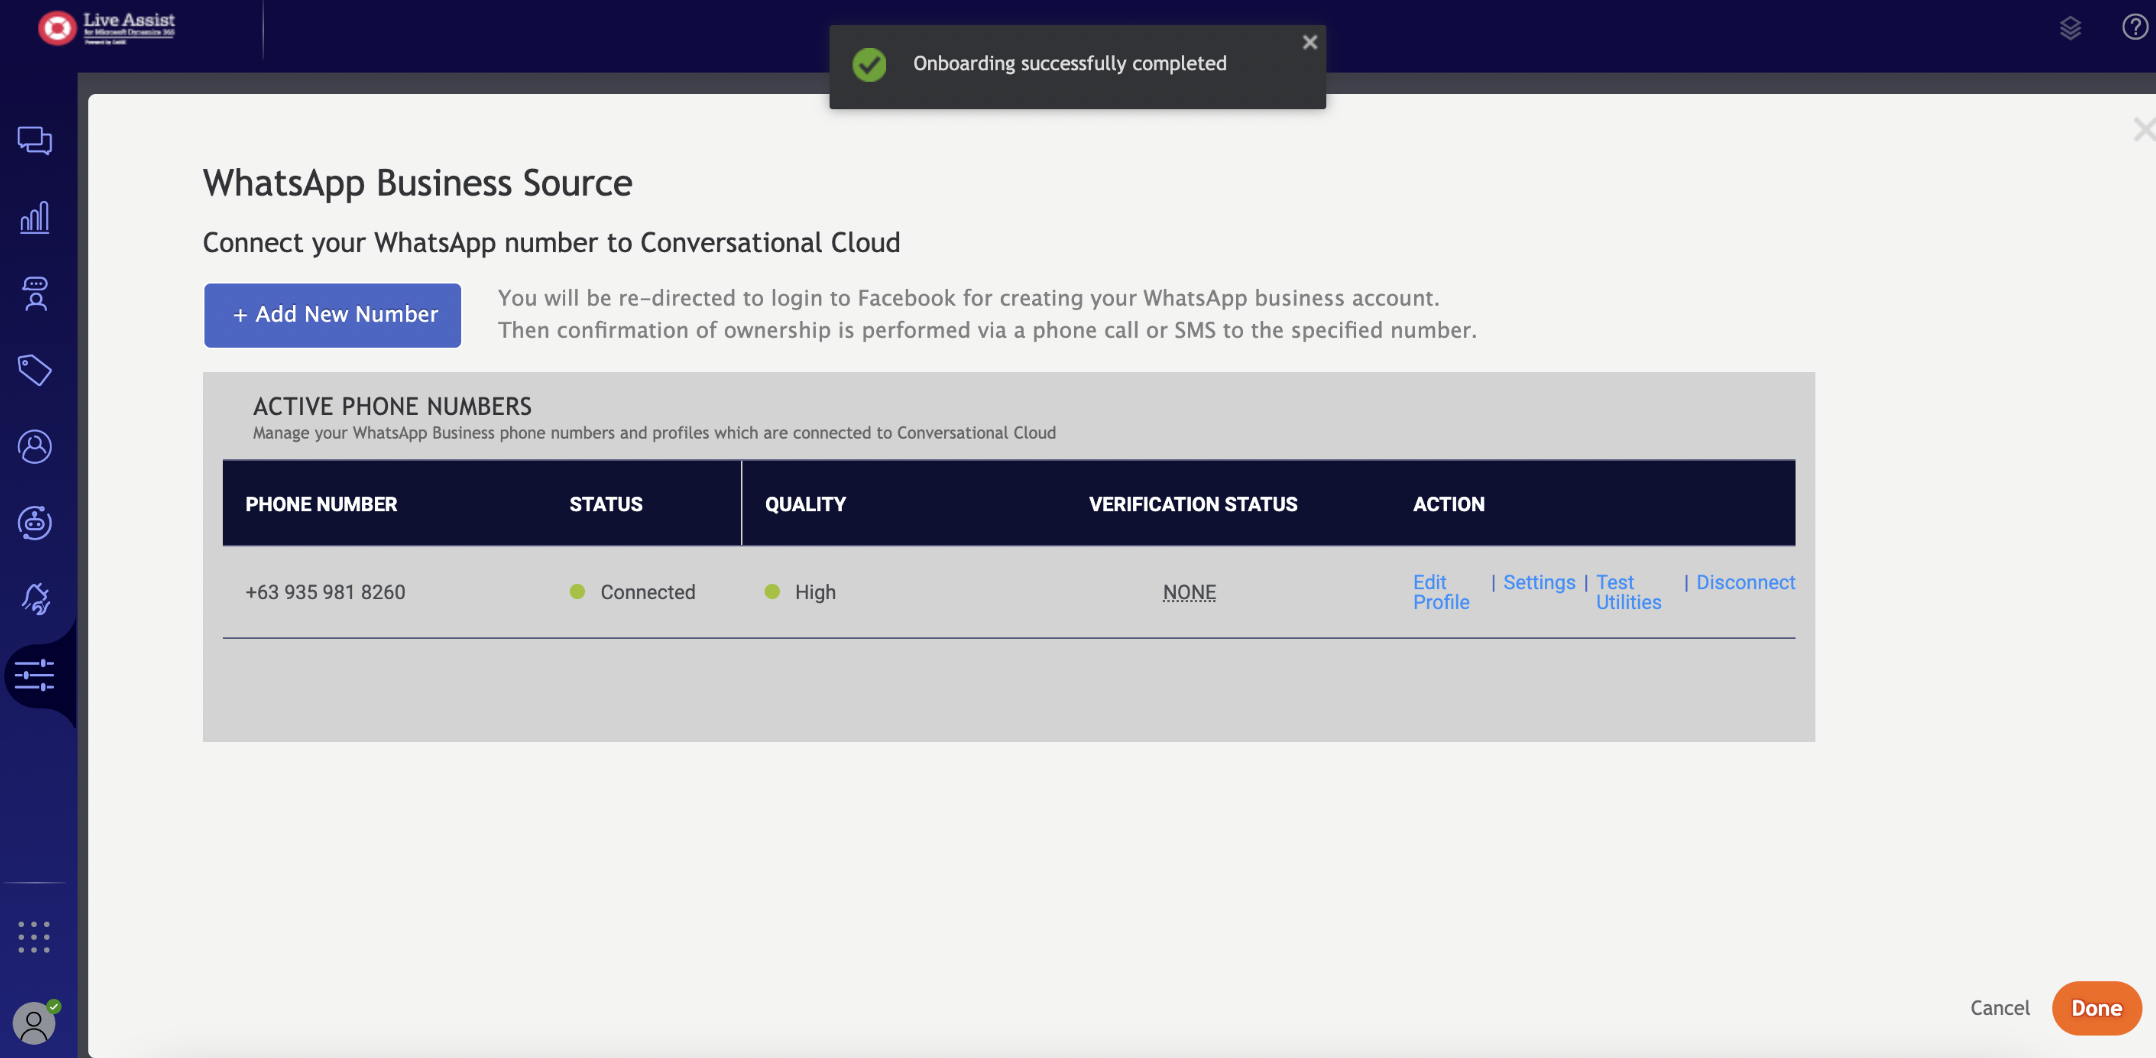Open the automation rocket icon in sidebar
This screenshot has height=1058, width=2156.
pyautogui.click(x=35, y=599)
